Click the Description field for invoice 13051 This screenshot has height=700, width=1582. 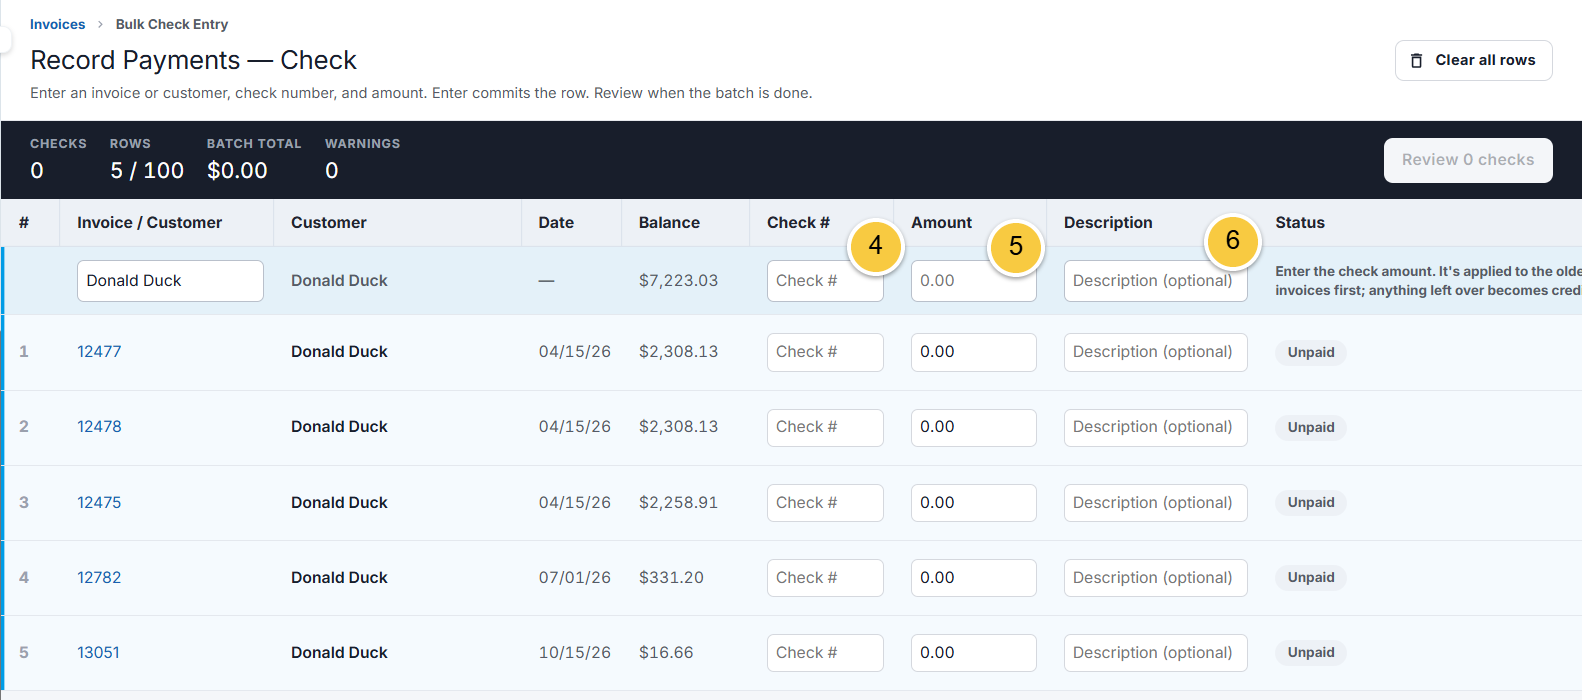tap(1155, 653)
